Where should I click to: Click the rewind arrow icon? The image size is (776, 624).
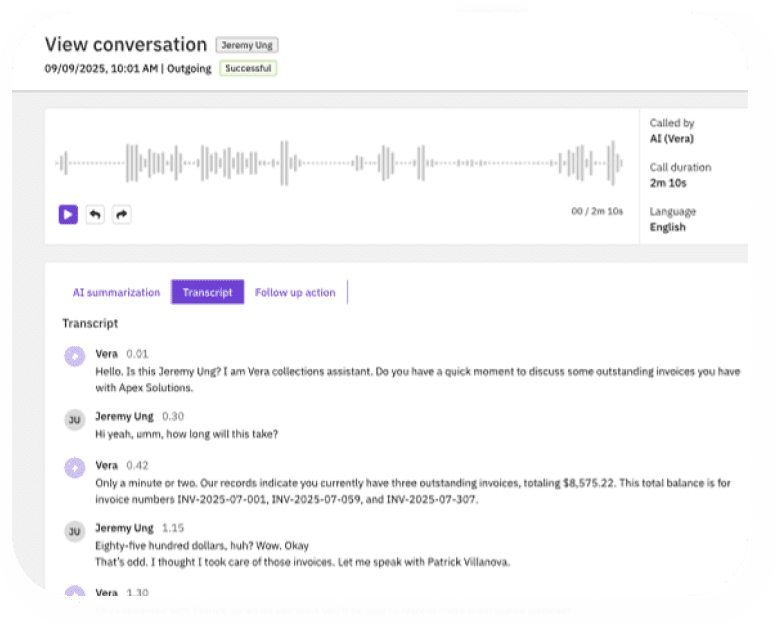[95, 214]
